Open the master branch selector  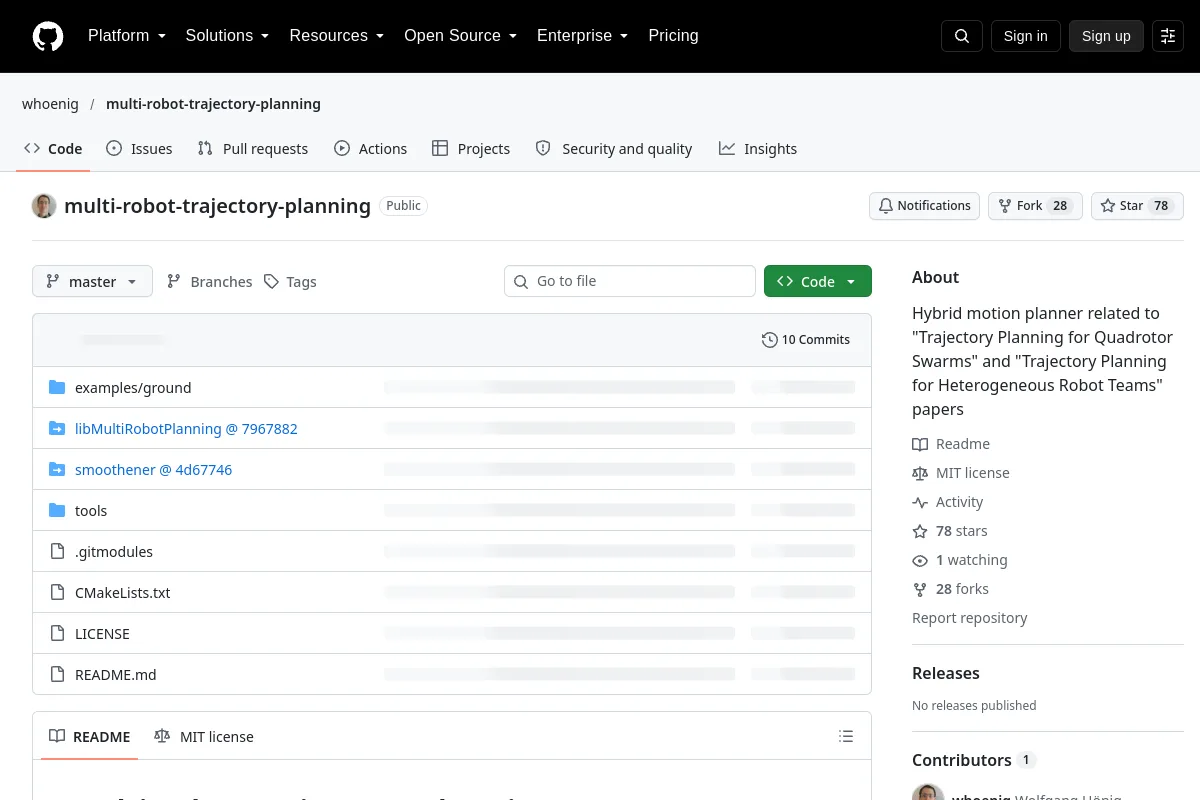click(x=92, y=282)
